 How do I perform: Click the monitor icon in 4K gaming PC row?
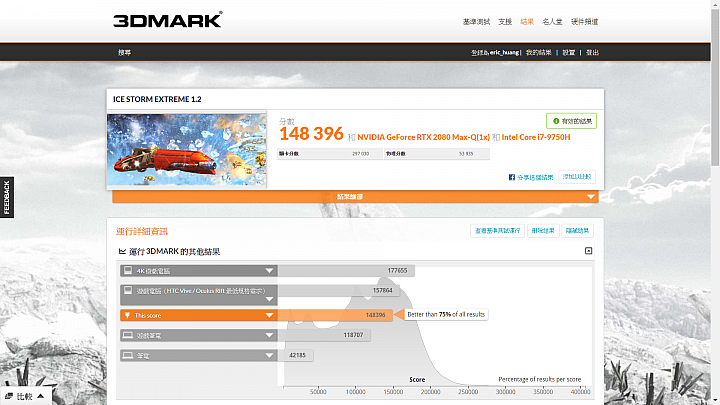pyautogui.click(x=128, y=270)
